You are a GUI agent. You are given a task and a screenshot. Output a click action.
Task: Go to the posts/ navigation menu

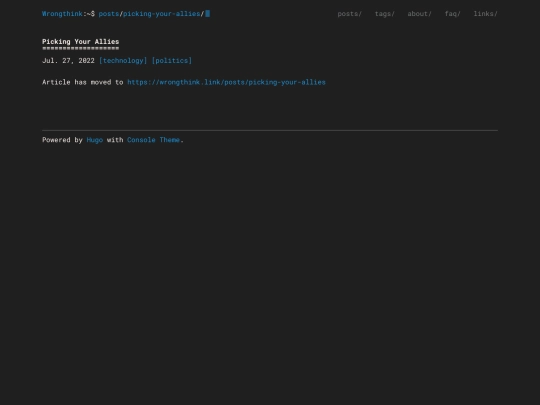(350, 14)
